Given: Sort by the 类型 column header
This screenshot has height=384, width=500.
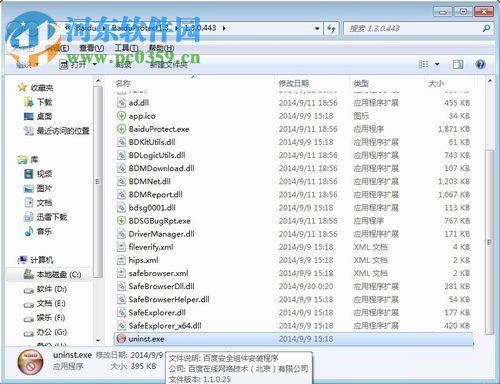Looking at the screenshot, I should pyautogui.click(x=361, y=83).
